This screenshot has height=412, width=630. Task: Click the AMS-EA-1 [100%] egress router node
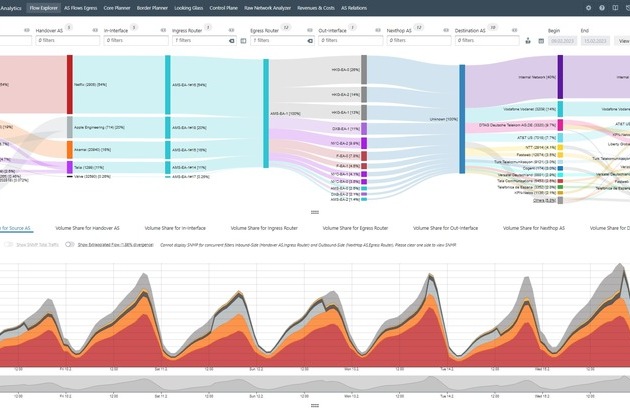266,113
